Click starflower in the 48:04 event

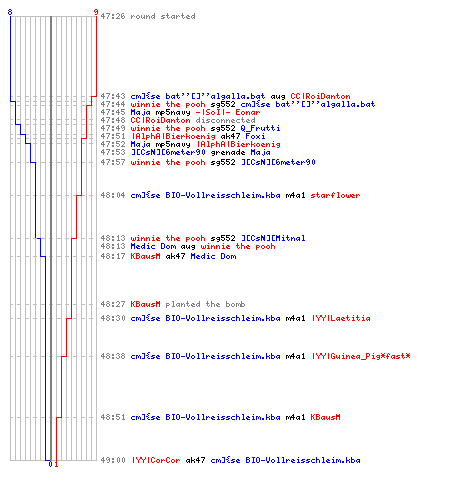coord(335,195)
